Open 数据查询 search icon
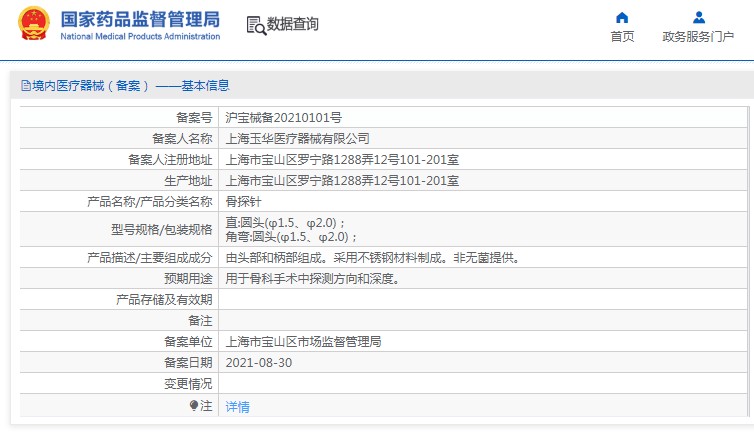This screenshot has width=754, height=433. point(256,25)
